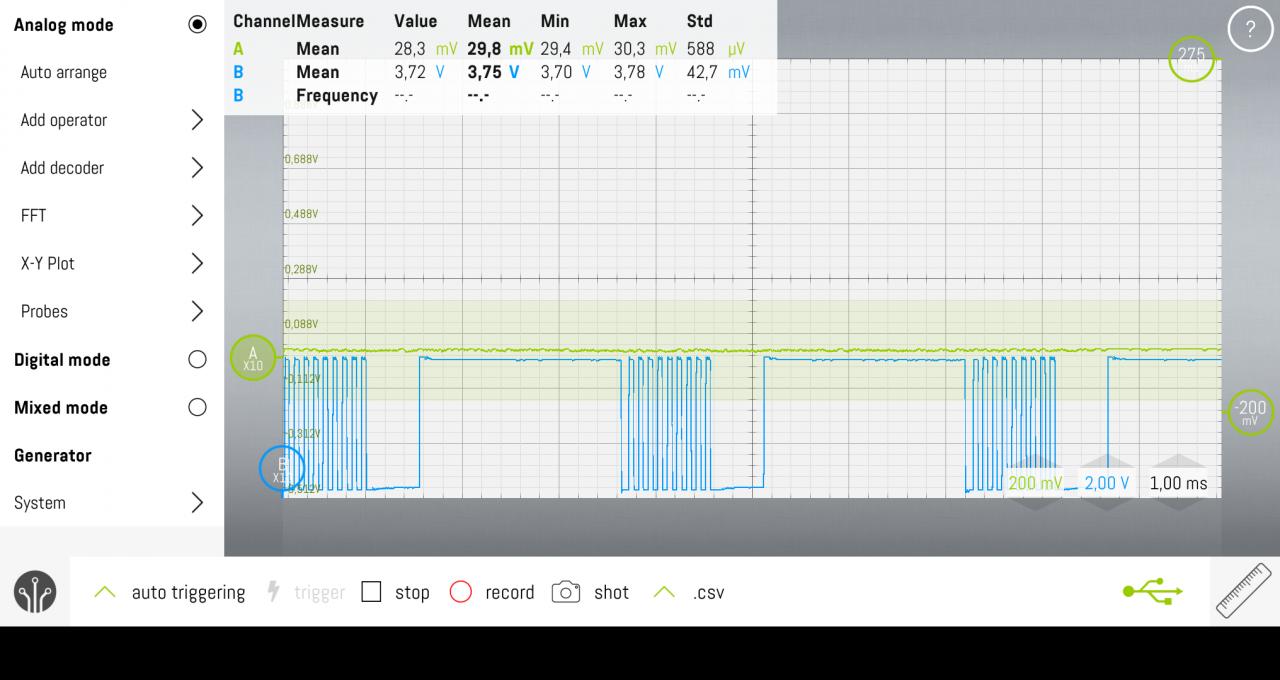Expand the Add decoder submenu arrow
Screen dimensions: 1280x680
tap(197, 168)
